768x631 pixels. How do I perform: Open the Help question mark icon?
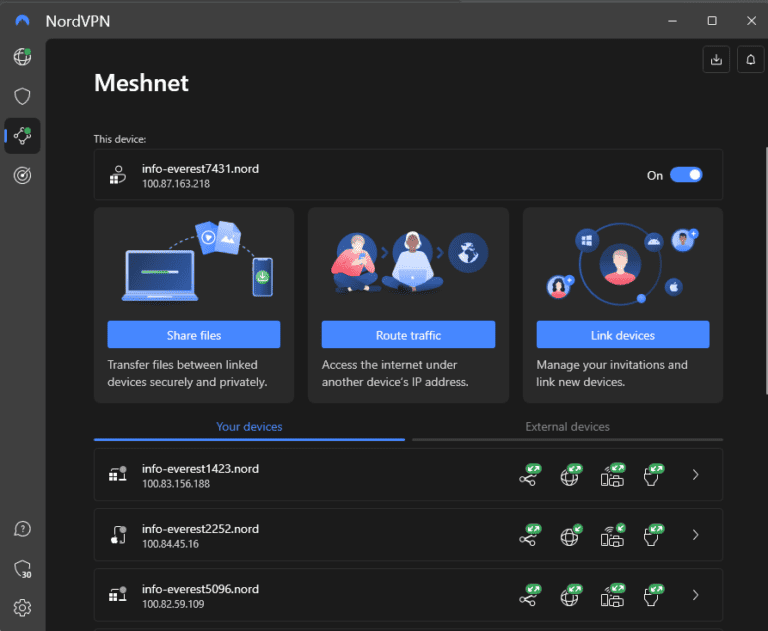(22, 529)
